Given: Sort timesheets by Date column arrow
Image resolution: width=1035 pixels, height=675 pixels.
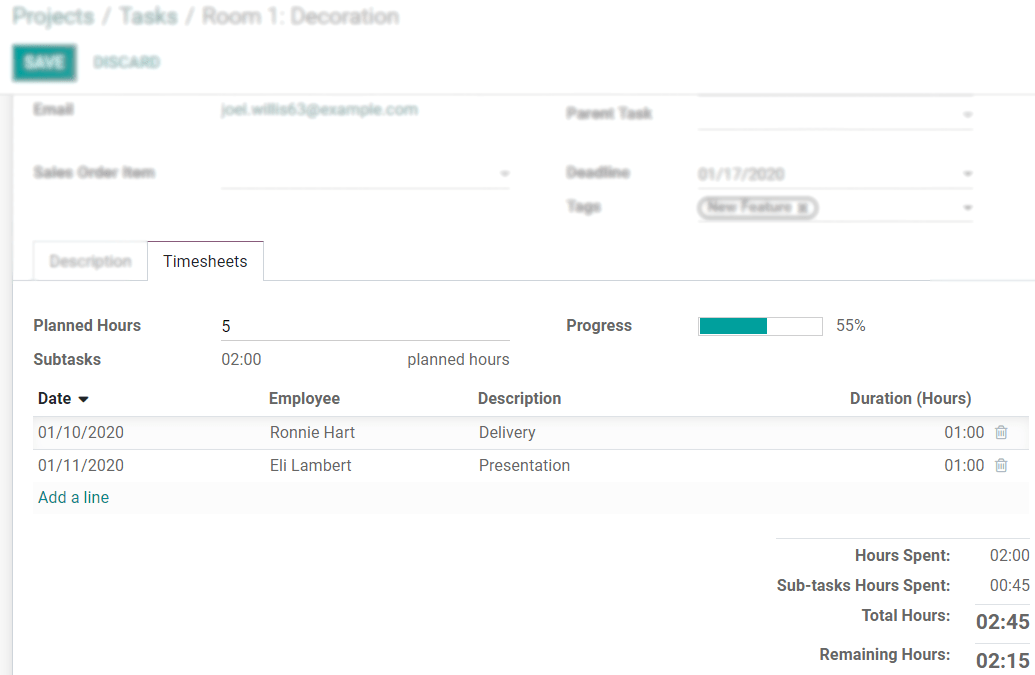Looking at the screenshot, I should (x=83, y=399).
